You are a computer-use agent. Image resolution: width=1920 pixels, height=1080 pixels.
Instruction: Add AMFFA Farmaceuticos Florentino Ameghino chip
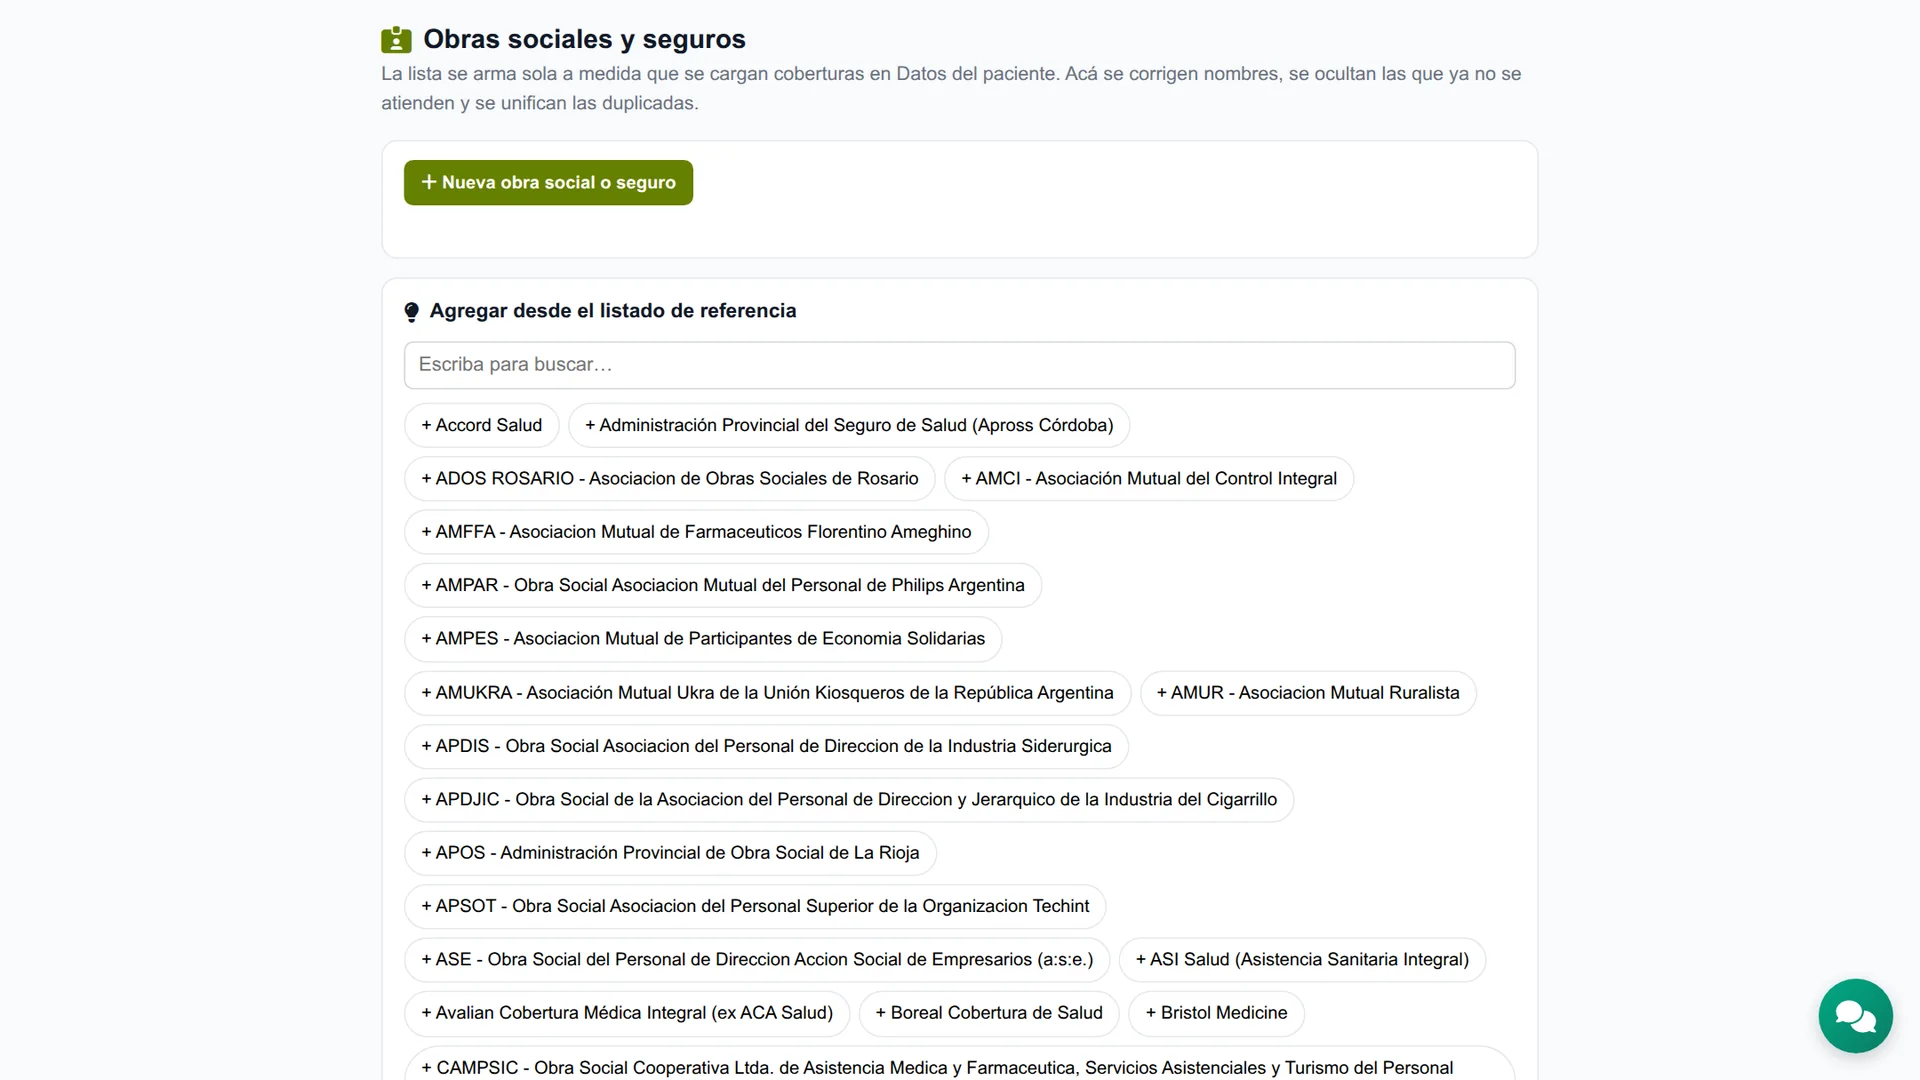[x=696, y=532]
